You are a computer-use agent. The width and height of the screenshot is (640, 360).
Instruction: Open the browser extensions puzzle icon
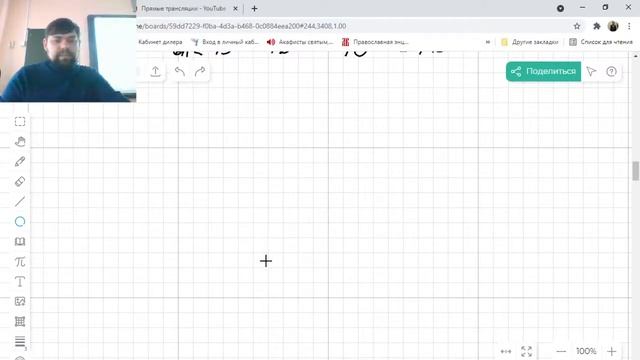(x=596, y=26)
